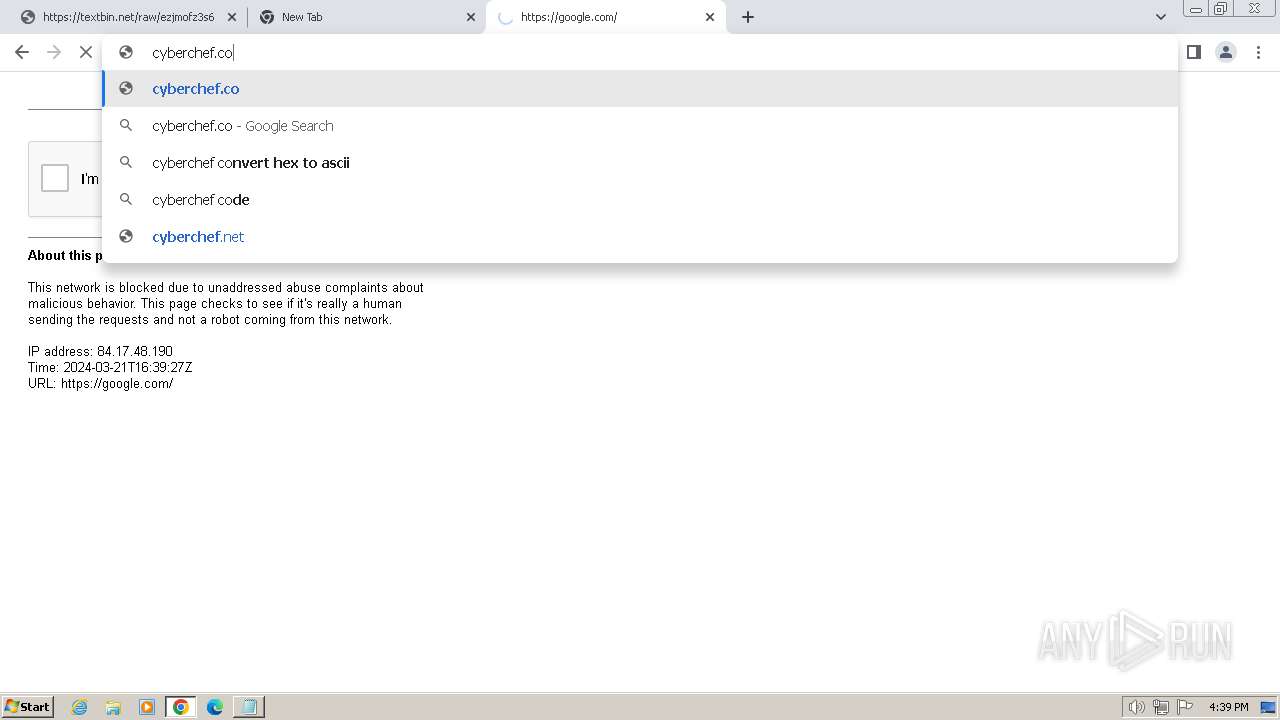The width and height of the screenshot is (1280, 720).
Task: Pick 'cyberchef convert hex to ascii' suggestion
Action: point(640,163)
